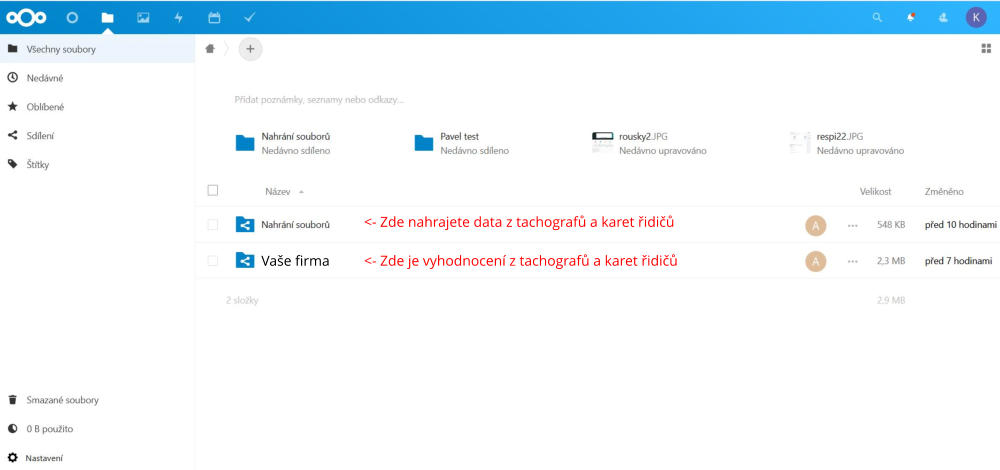This screenshot has width=1000, height=470.
Task: Click the search magnifier icon
Action: point(877,17)
